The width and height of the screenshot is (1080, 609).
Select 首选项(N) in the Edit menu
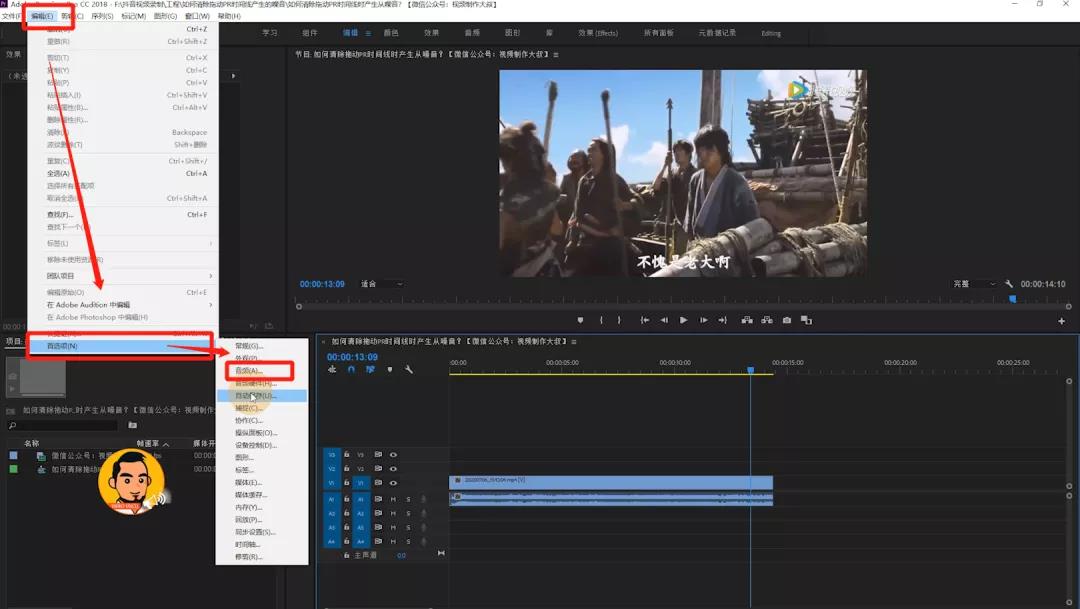[x=123, y=346]
